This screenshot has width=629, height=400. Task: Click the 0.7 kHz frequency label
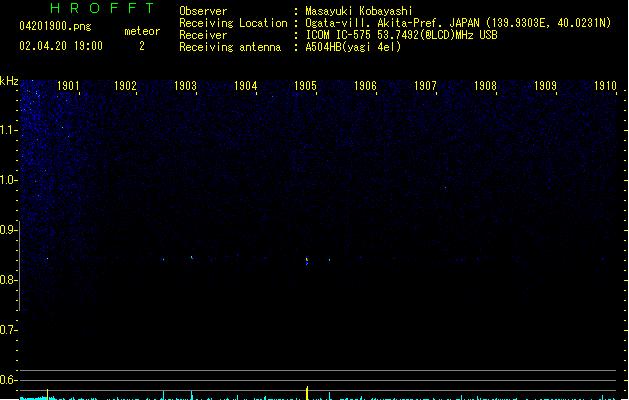[x=8, y=330]
